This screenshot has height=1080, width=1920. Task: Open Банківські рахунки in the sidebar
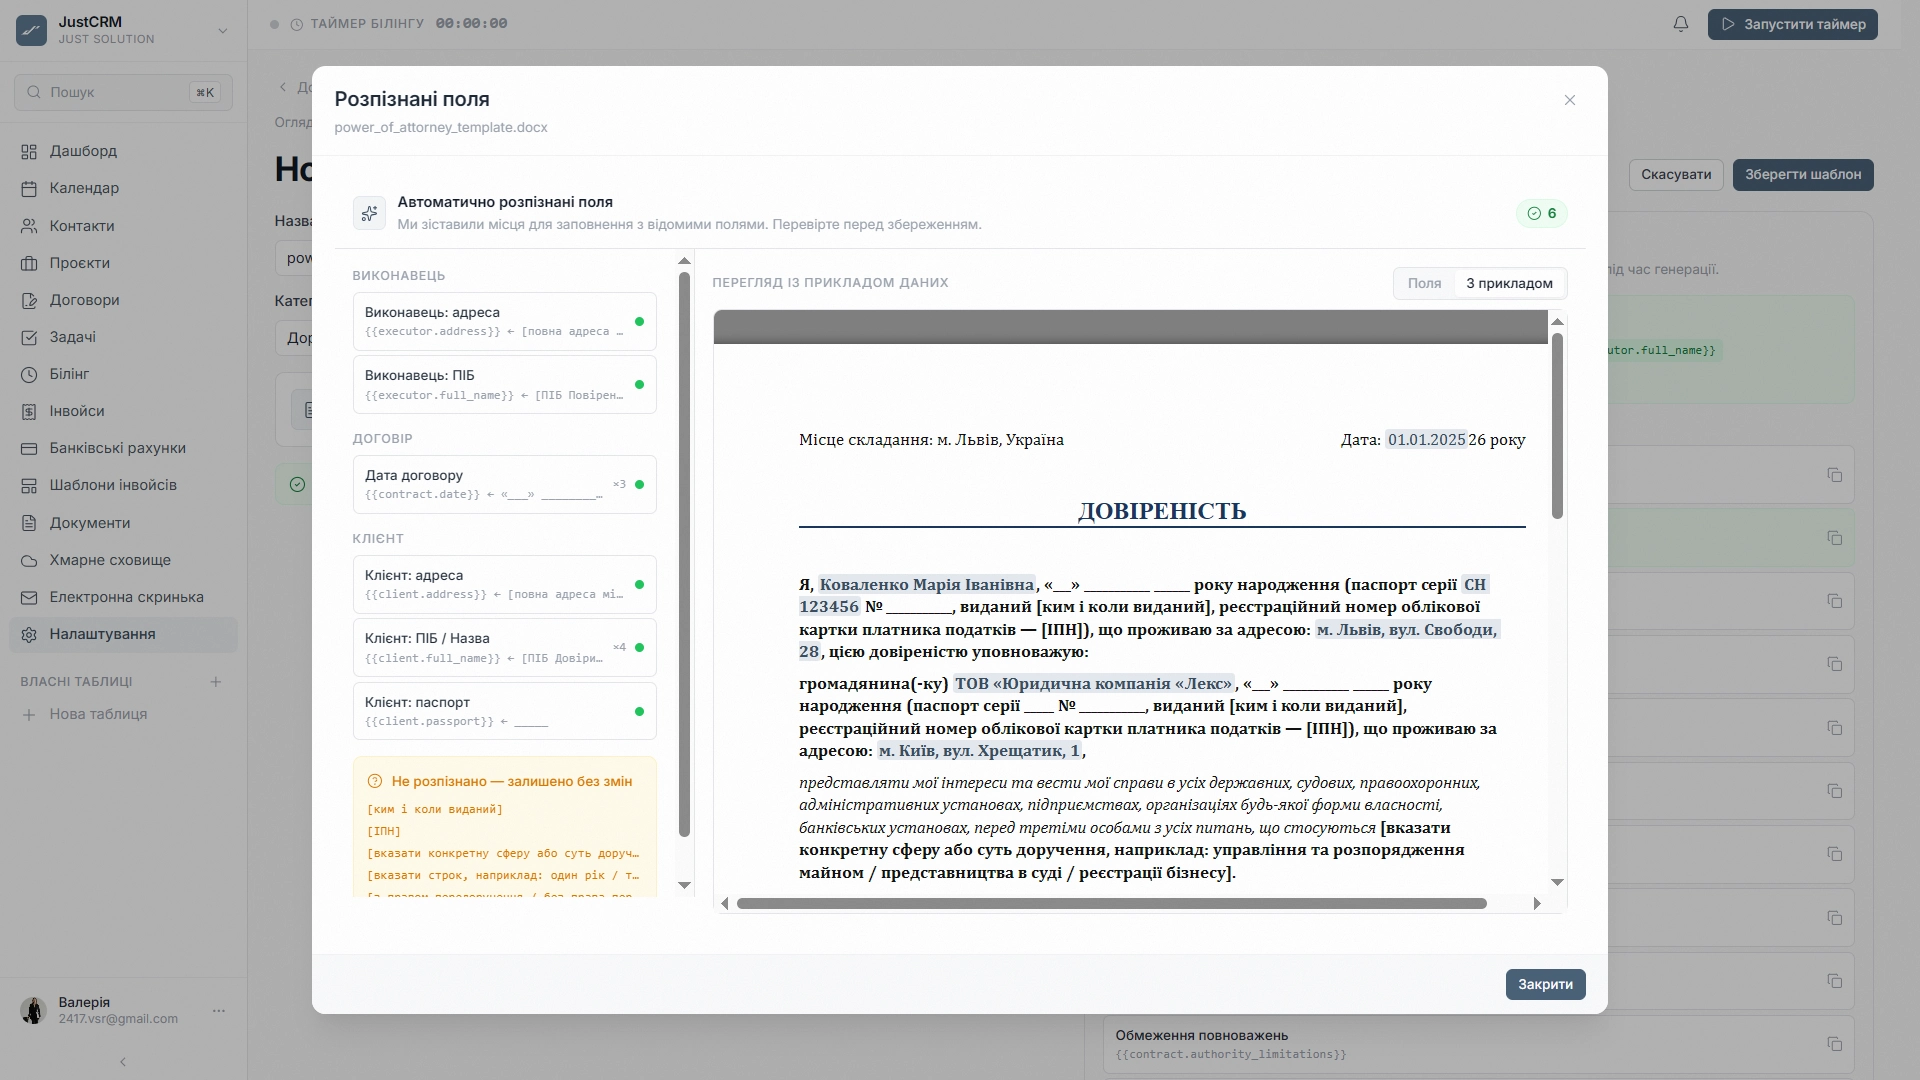pyautogui.click(x=123, y=448)
